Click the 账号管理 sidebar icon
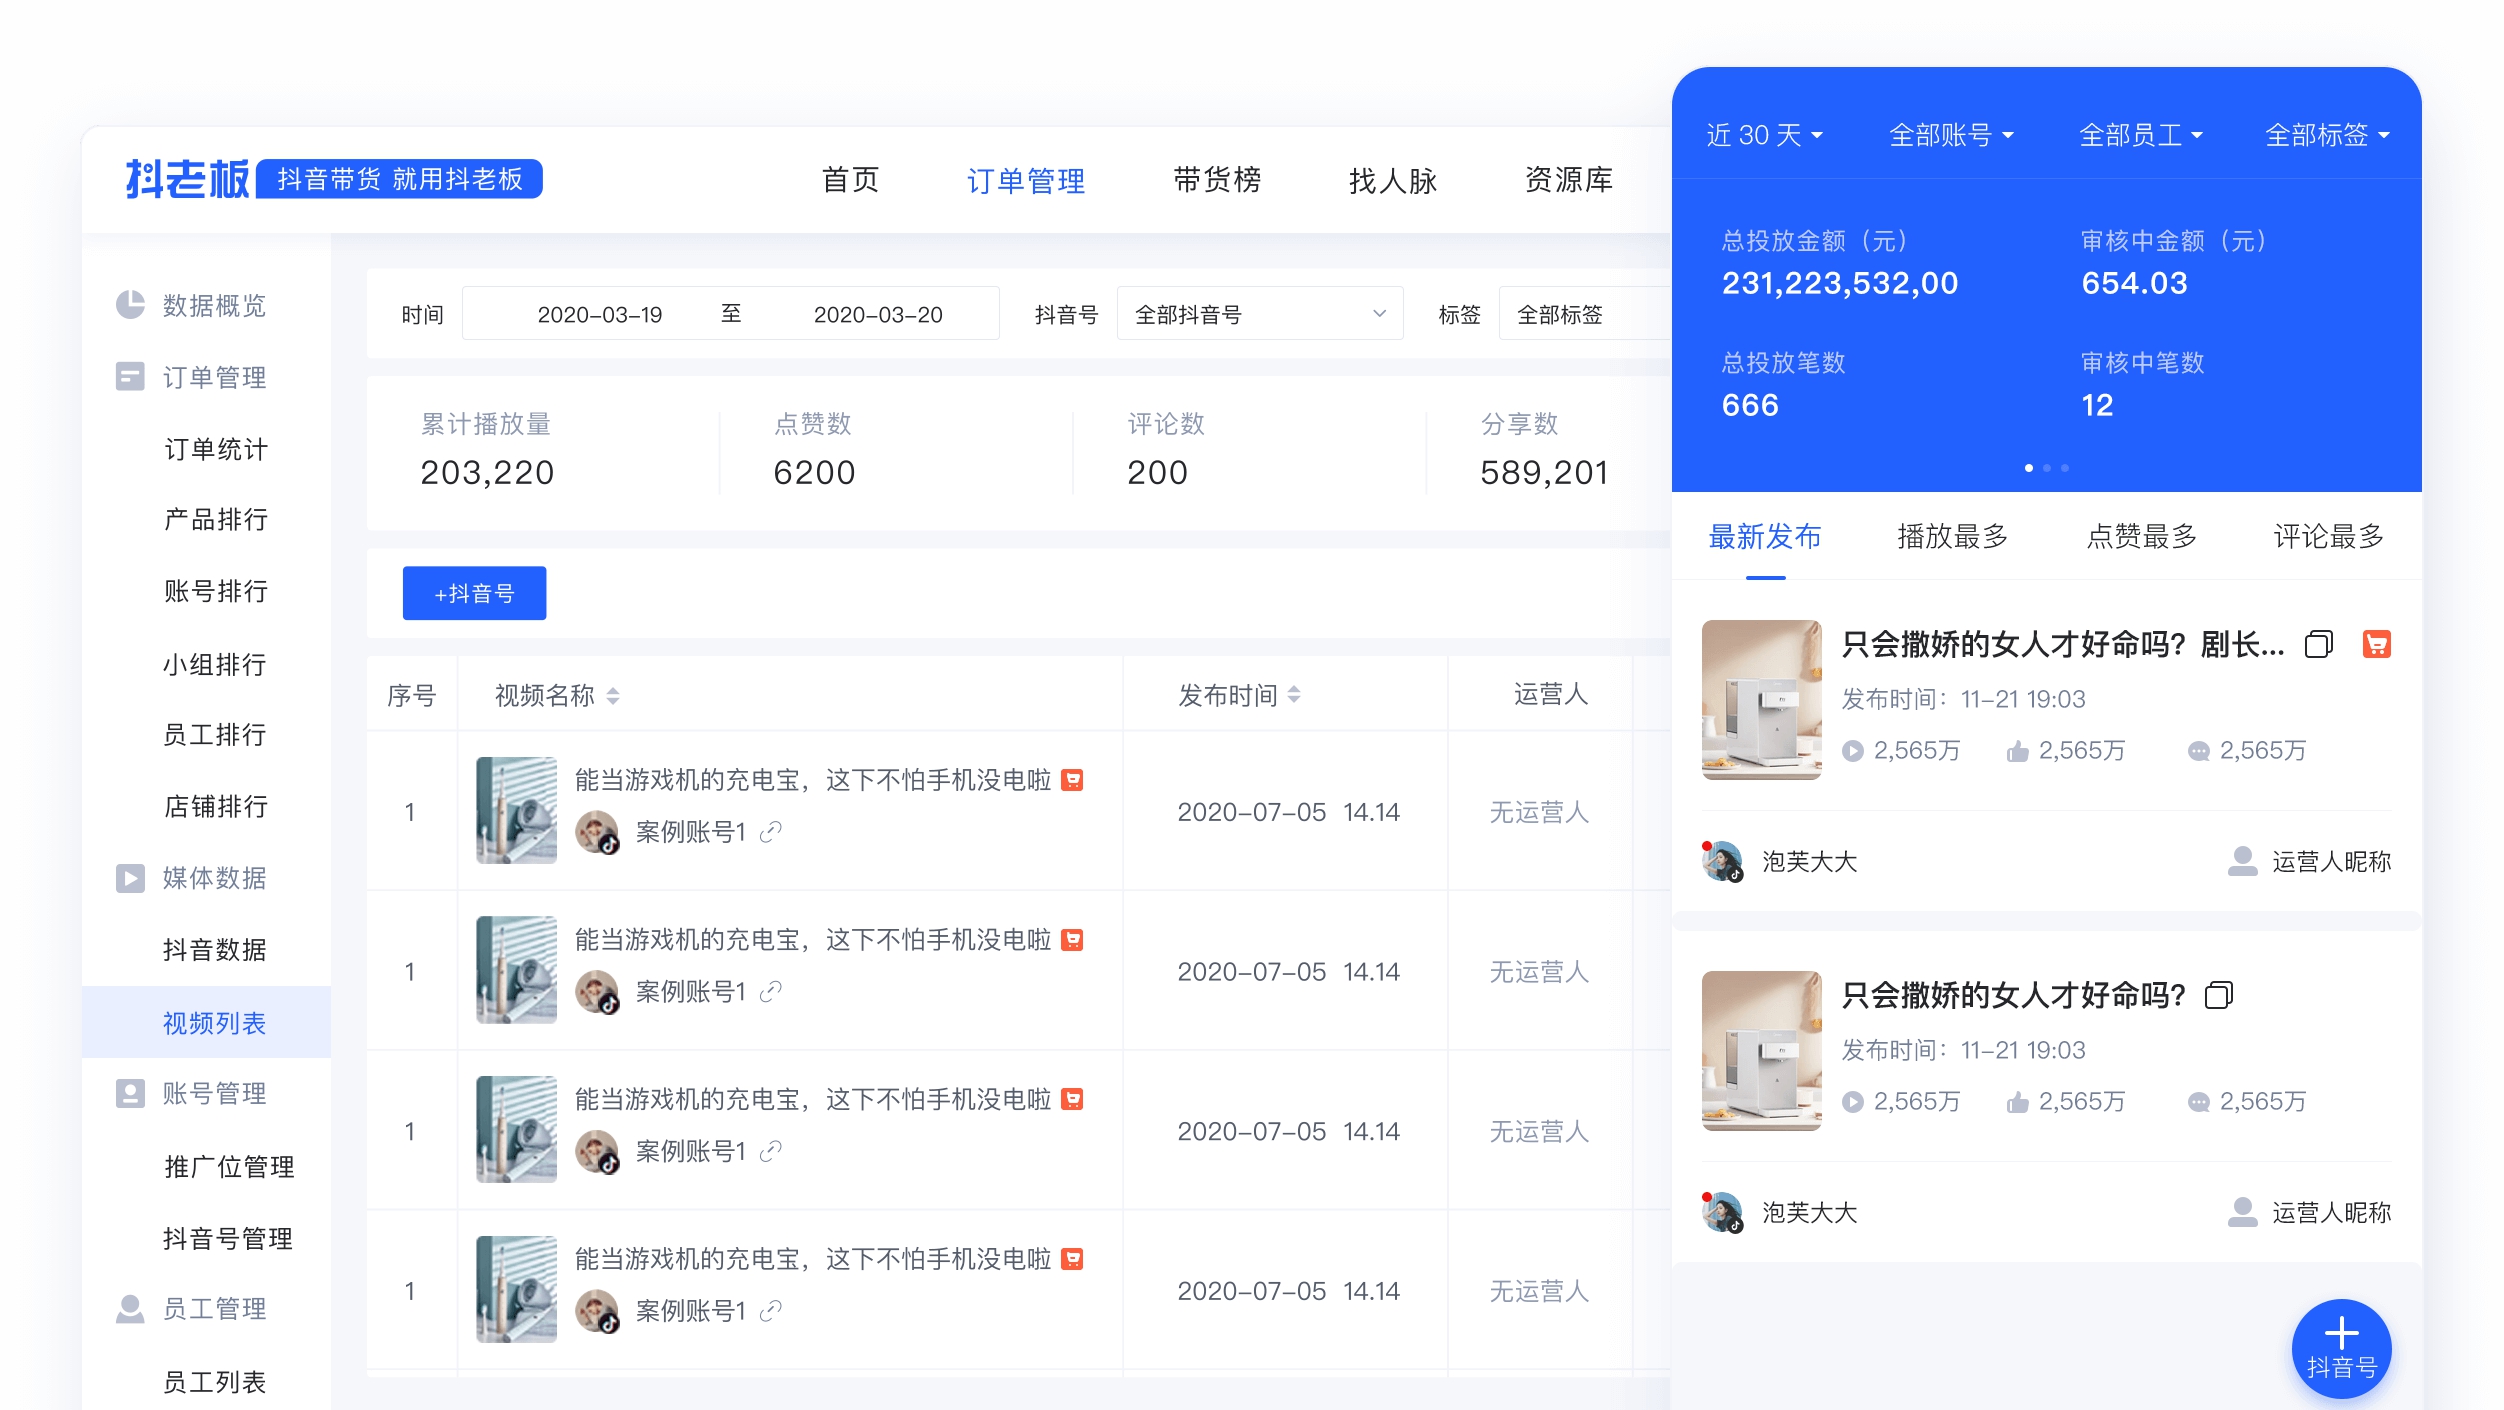The height and width of the screenshot is (1410, 2504). tap(131, 1093)
